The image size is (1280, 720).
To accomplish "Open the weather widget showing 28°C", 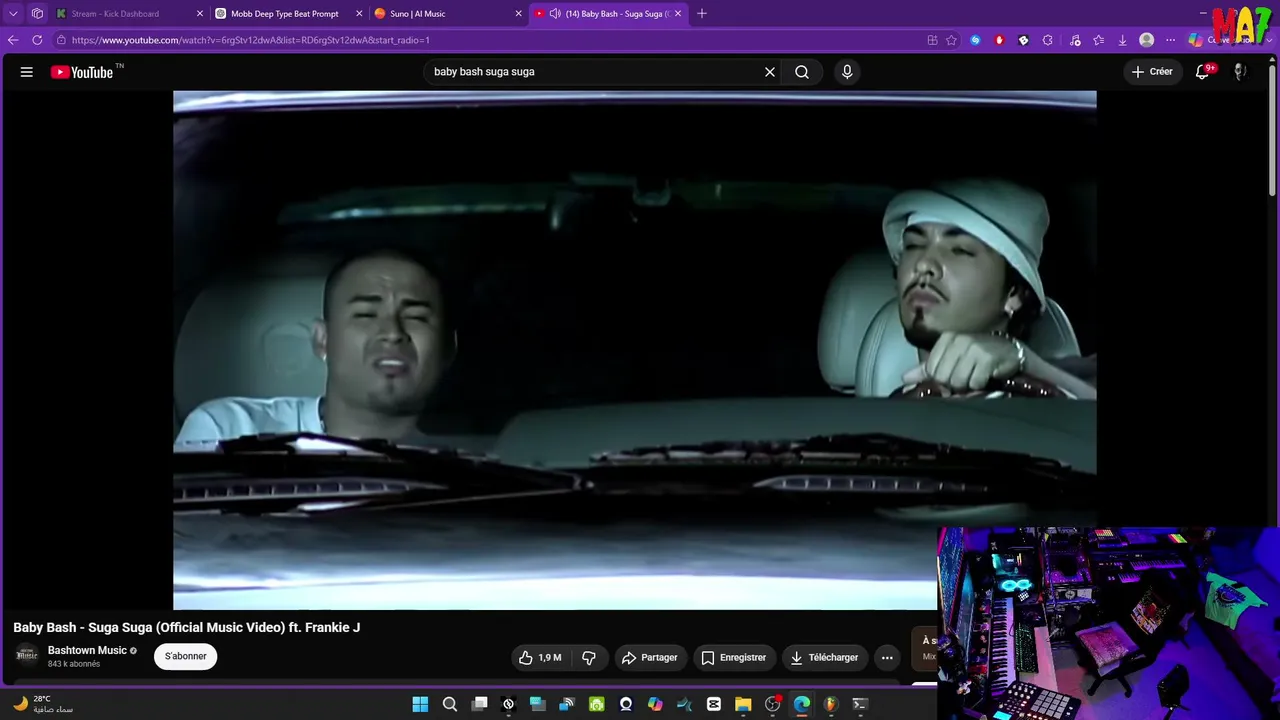I will pos(43,704).
